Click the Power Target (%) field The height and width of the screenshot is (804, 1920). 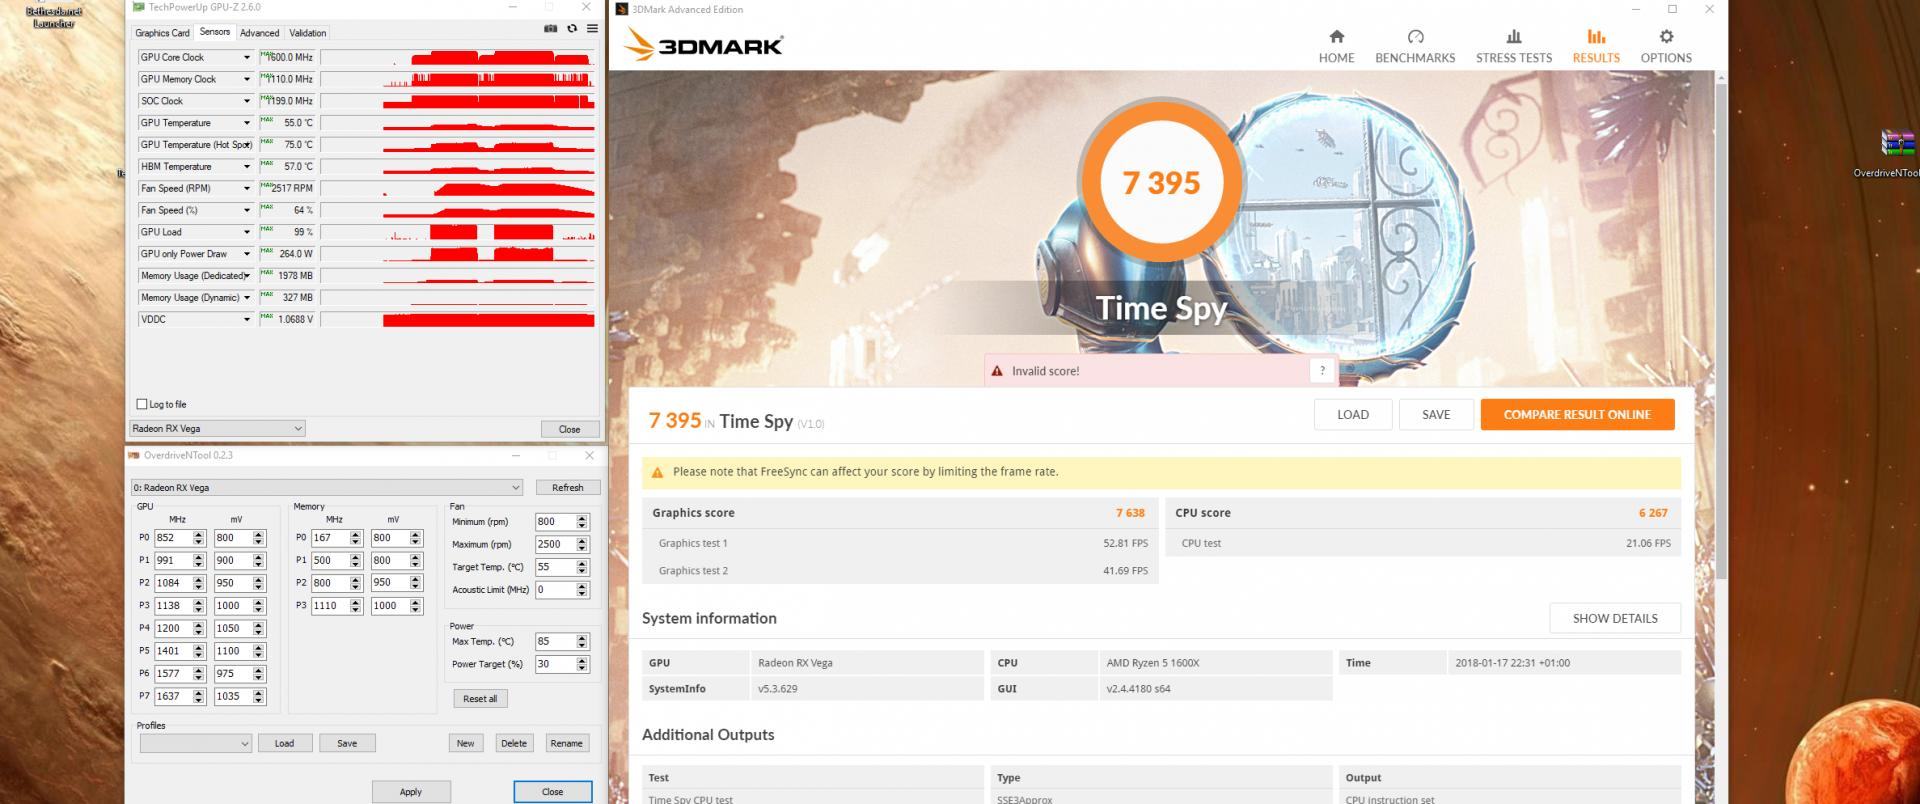555,664
